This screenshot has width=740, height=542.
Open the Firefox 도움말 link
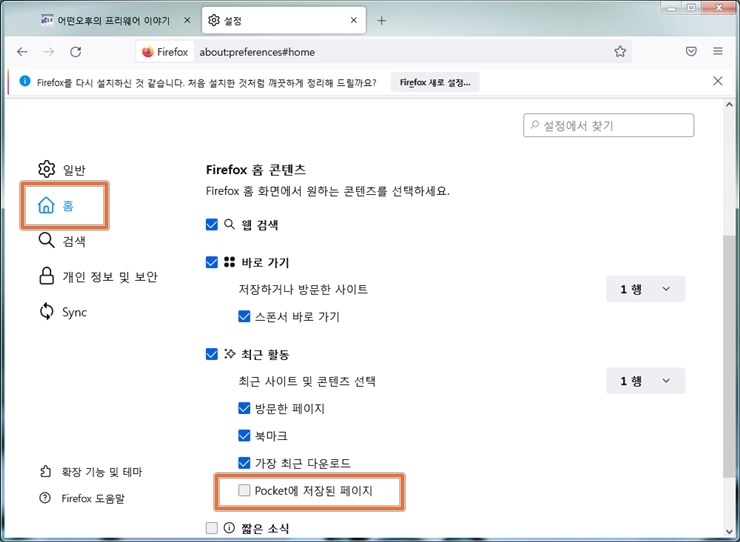coord(82,498)
